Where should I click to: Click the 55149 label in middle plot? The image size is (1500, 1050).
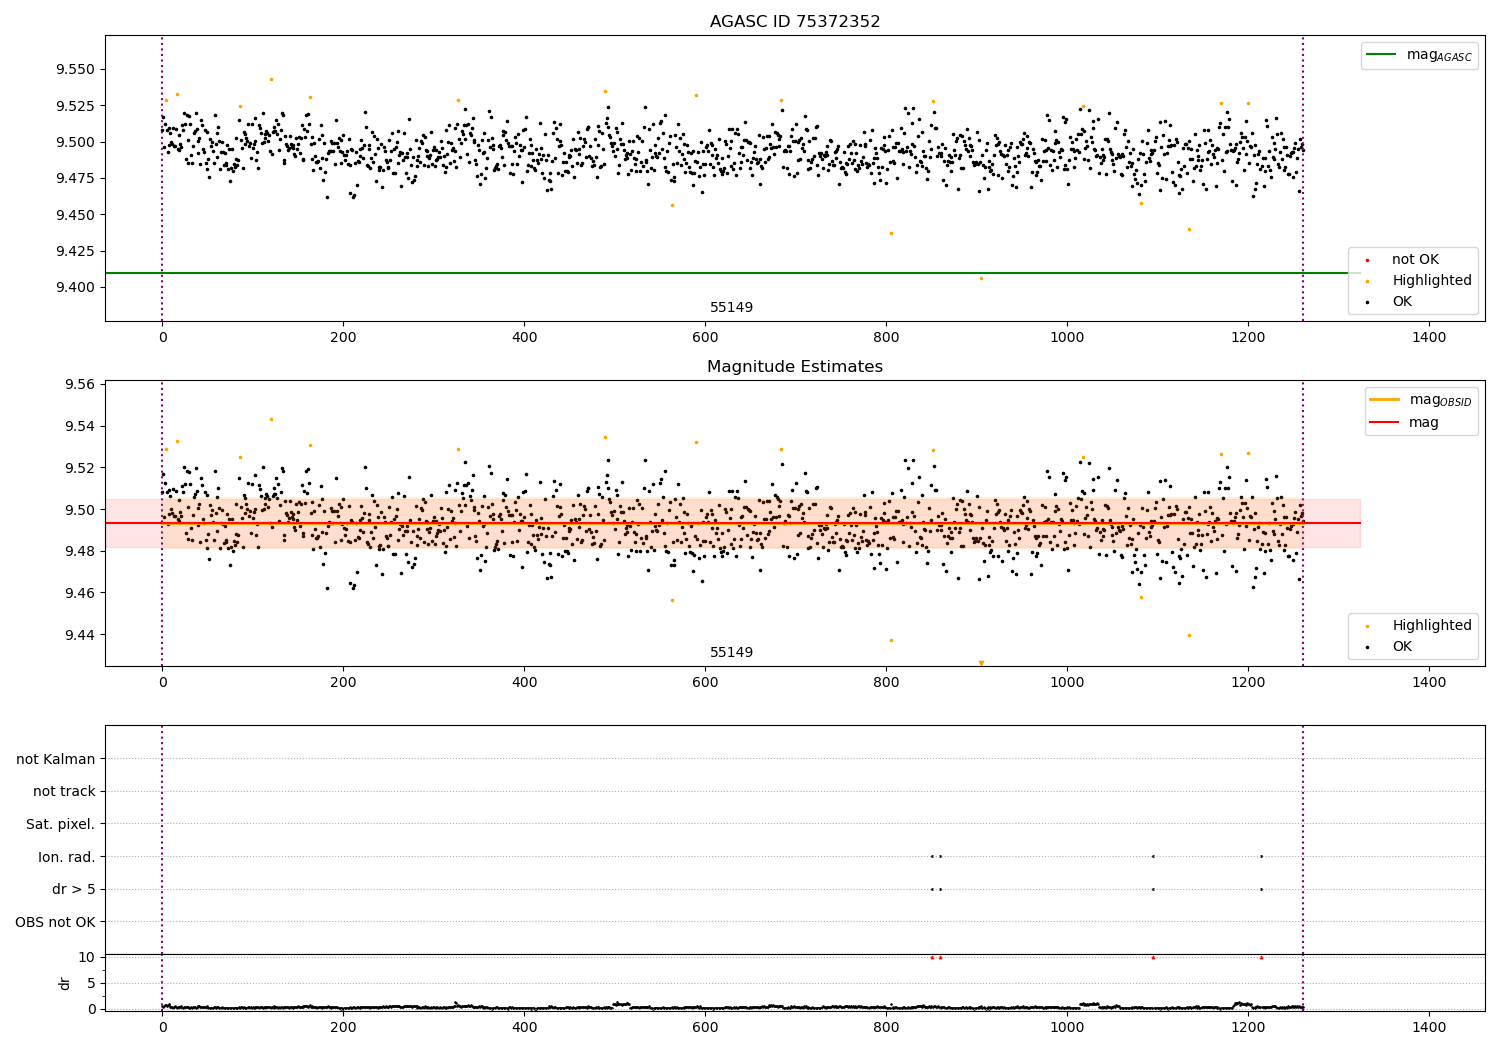coord(732,653)
